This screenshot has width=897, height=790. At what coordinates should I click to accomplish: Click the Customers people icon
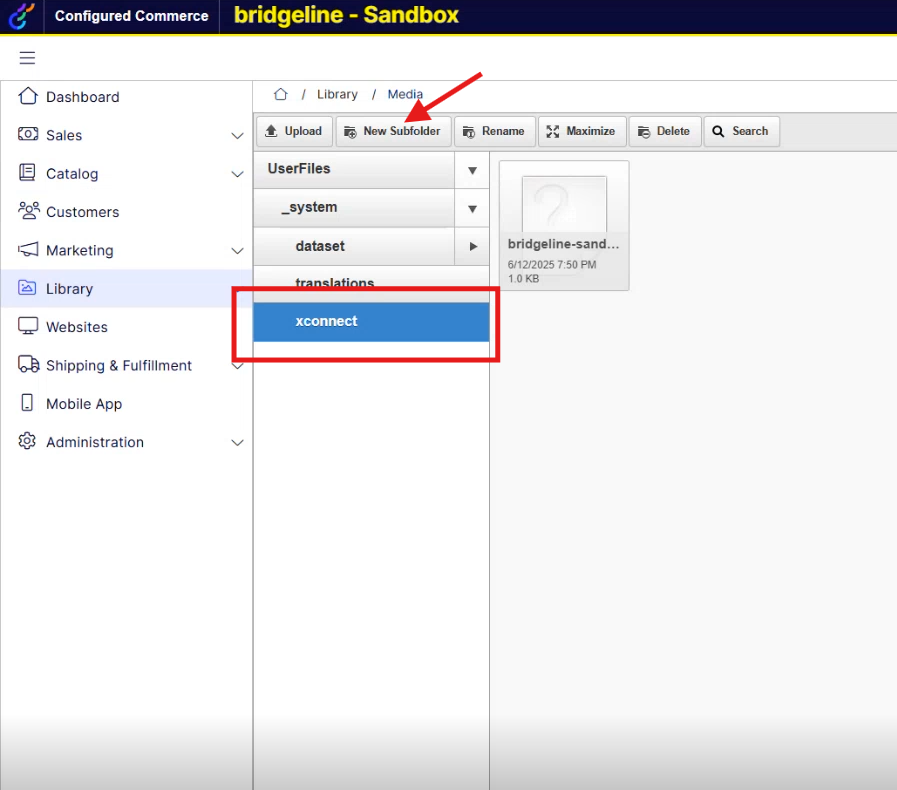pyautogui.click(x=29, y=211)
